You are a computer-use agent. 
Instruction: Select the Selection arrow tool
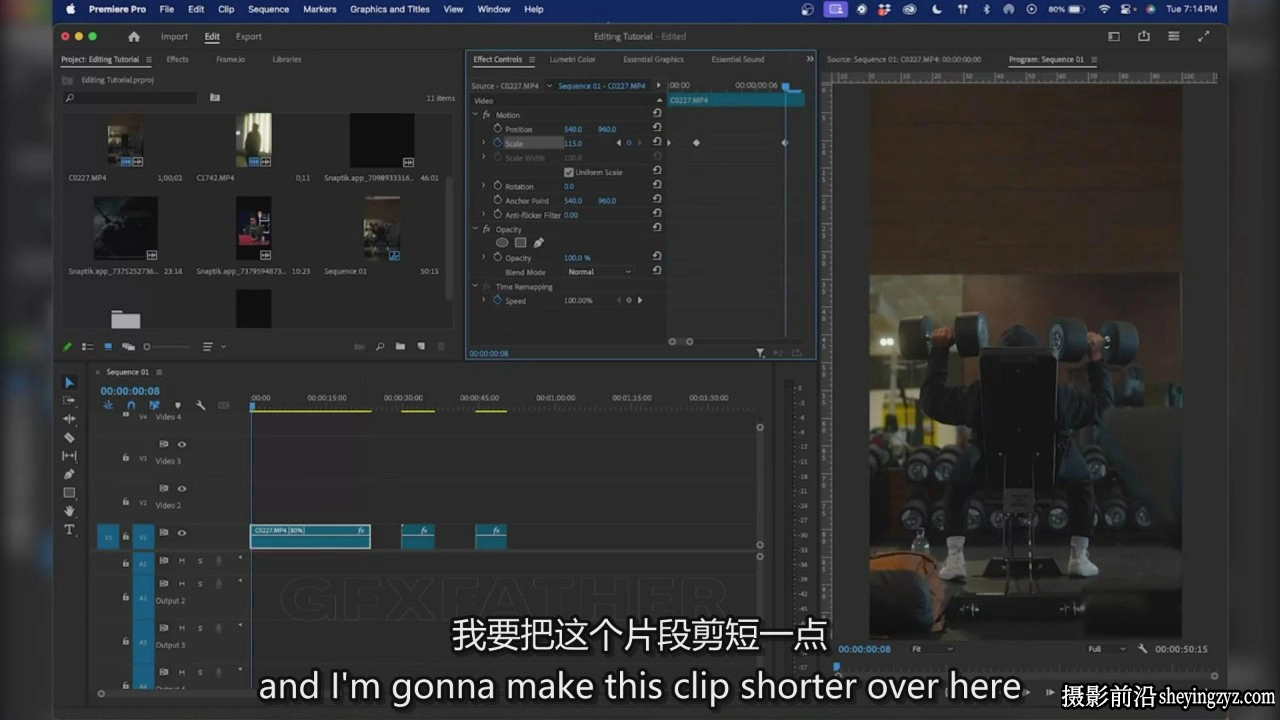(x=69, y=382)
